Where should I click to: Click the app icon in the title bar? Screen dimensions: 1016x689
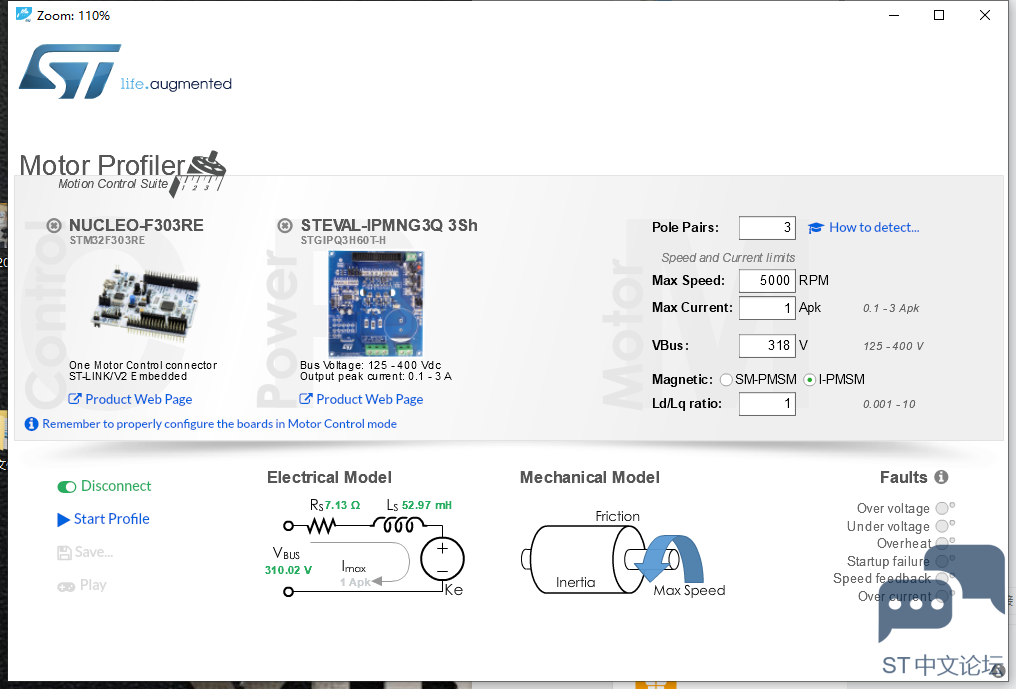24,14
